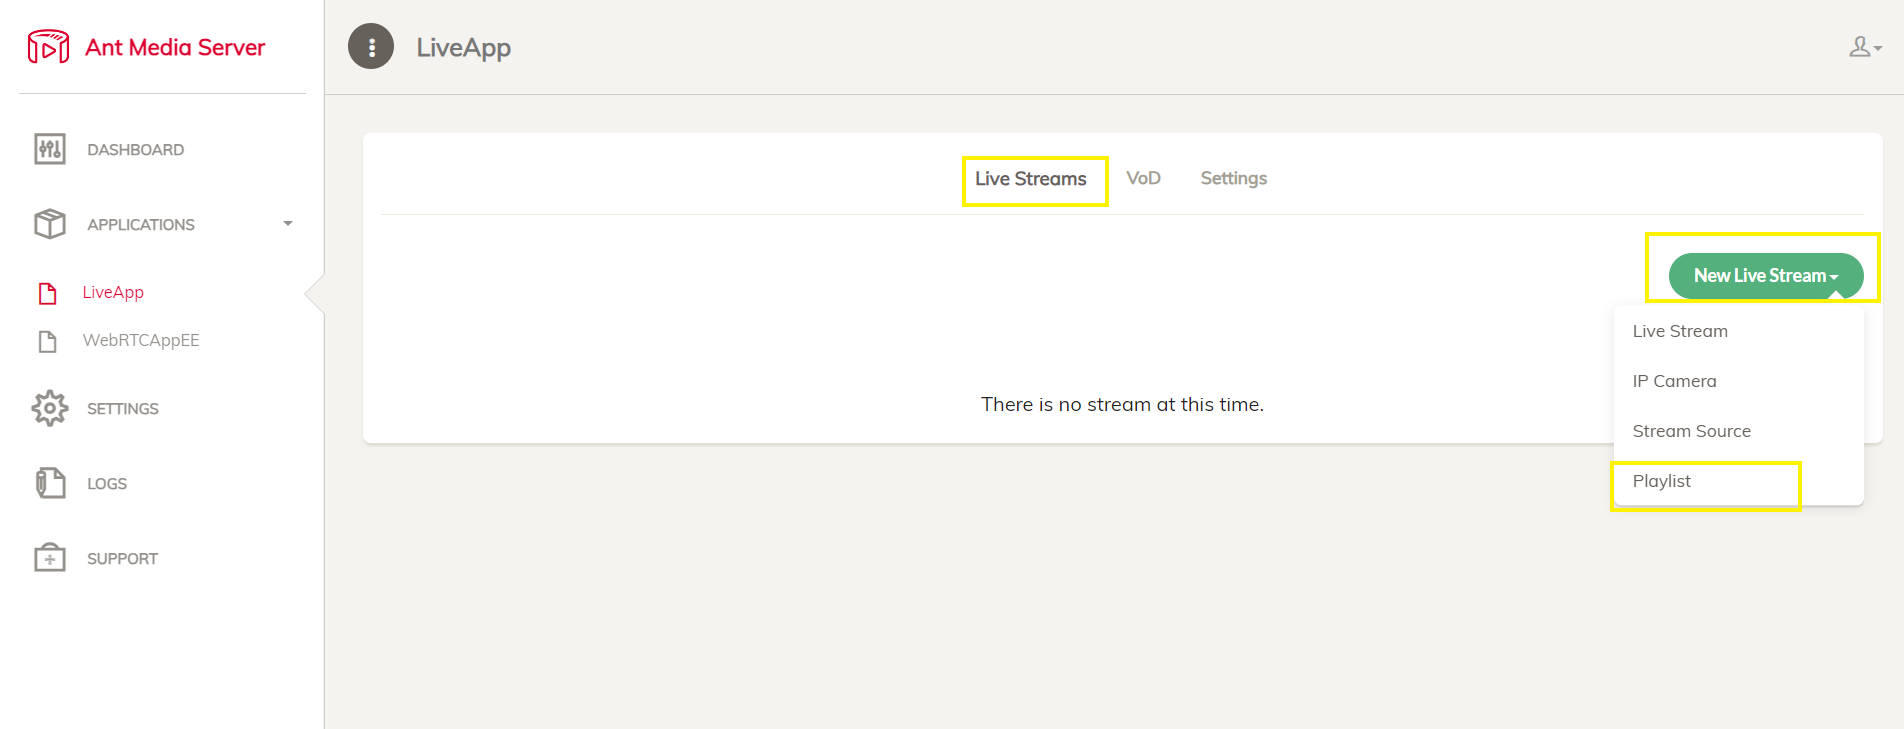This screenshot has width=1904, height=729.
Task: Open the Settings tab in LiveApp
Action: point(1234,178)
